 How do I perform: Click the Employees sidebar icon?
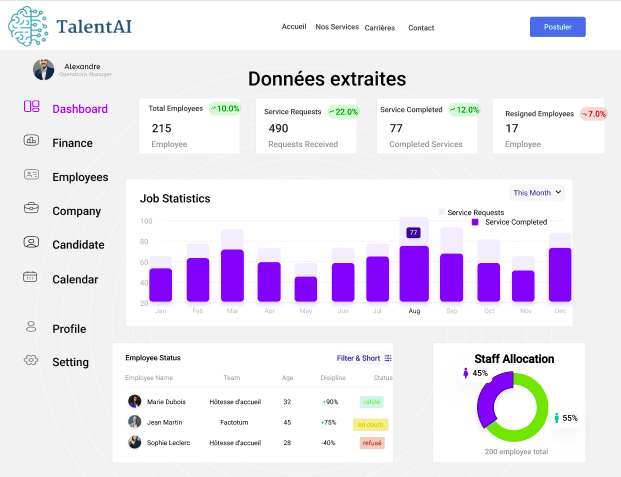(31, 176)
